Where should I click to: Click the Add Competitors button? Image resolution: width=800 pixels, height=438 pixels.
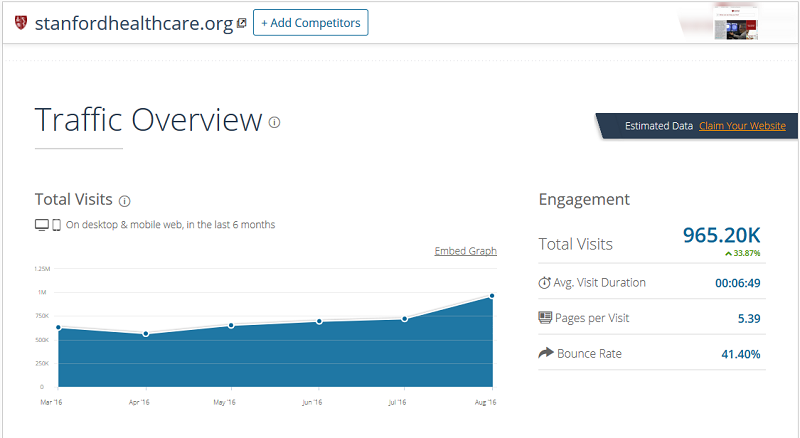(x=311, y=22)
